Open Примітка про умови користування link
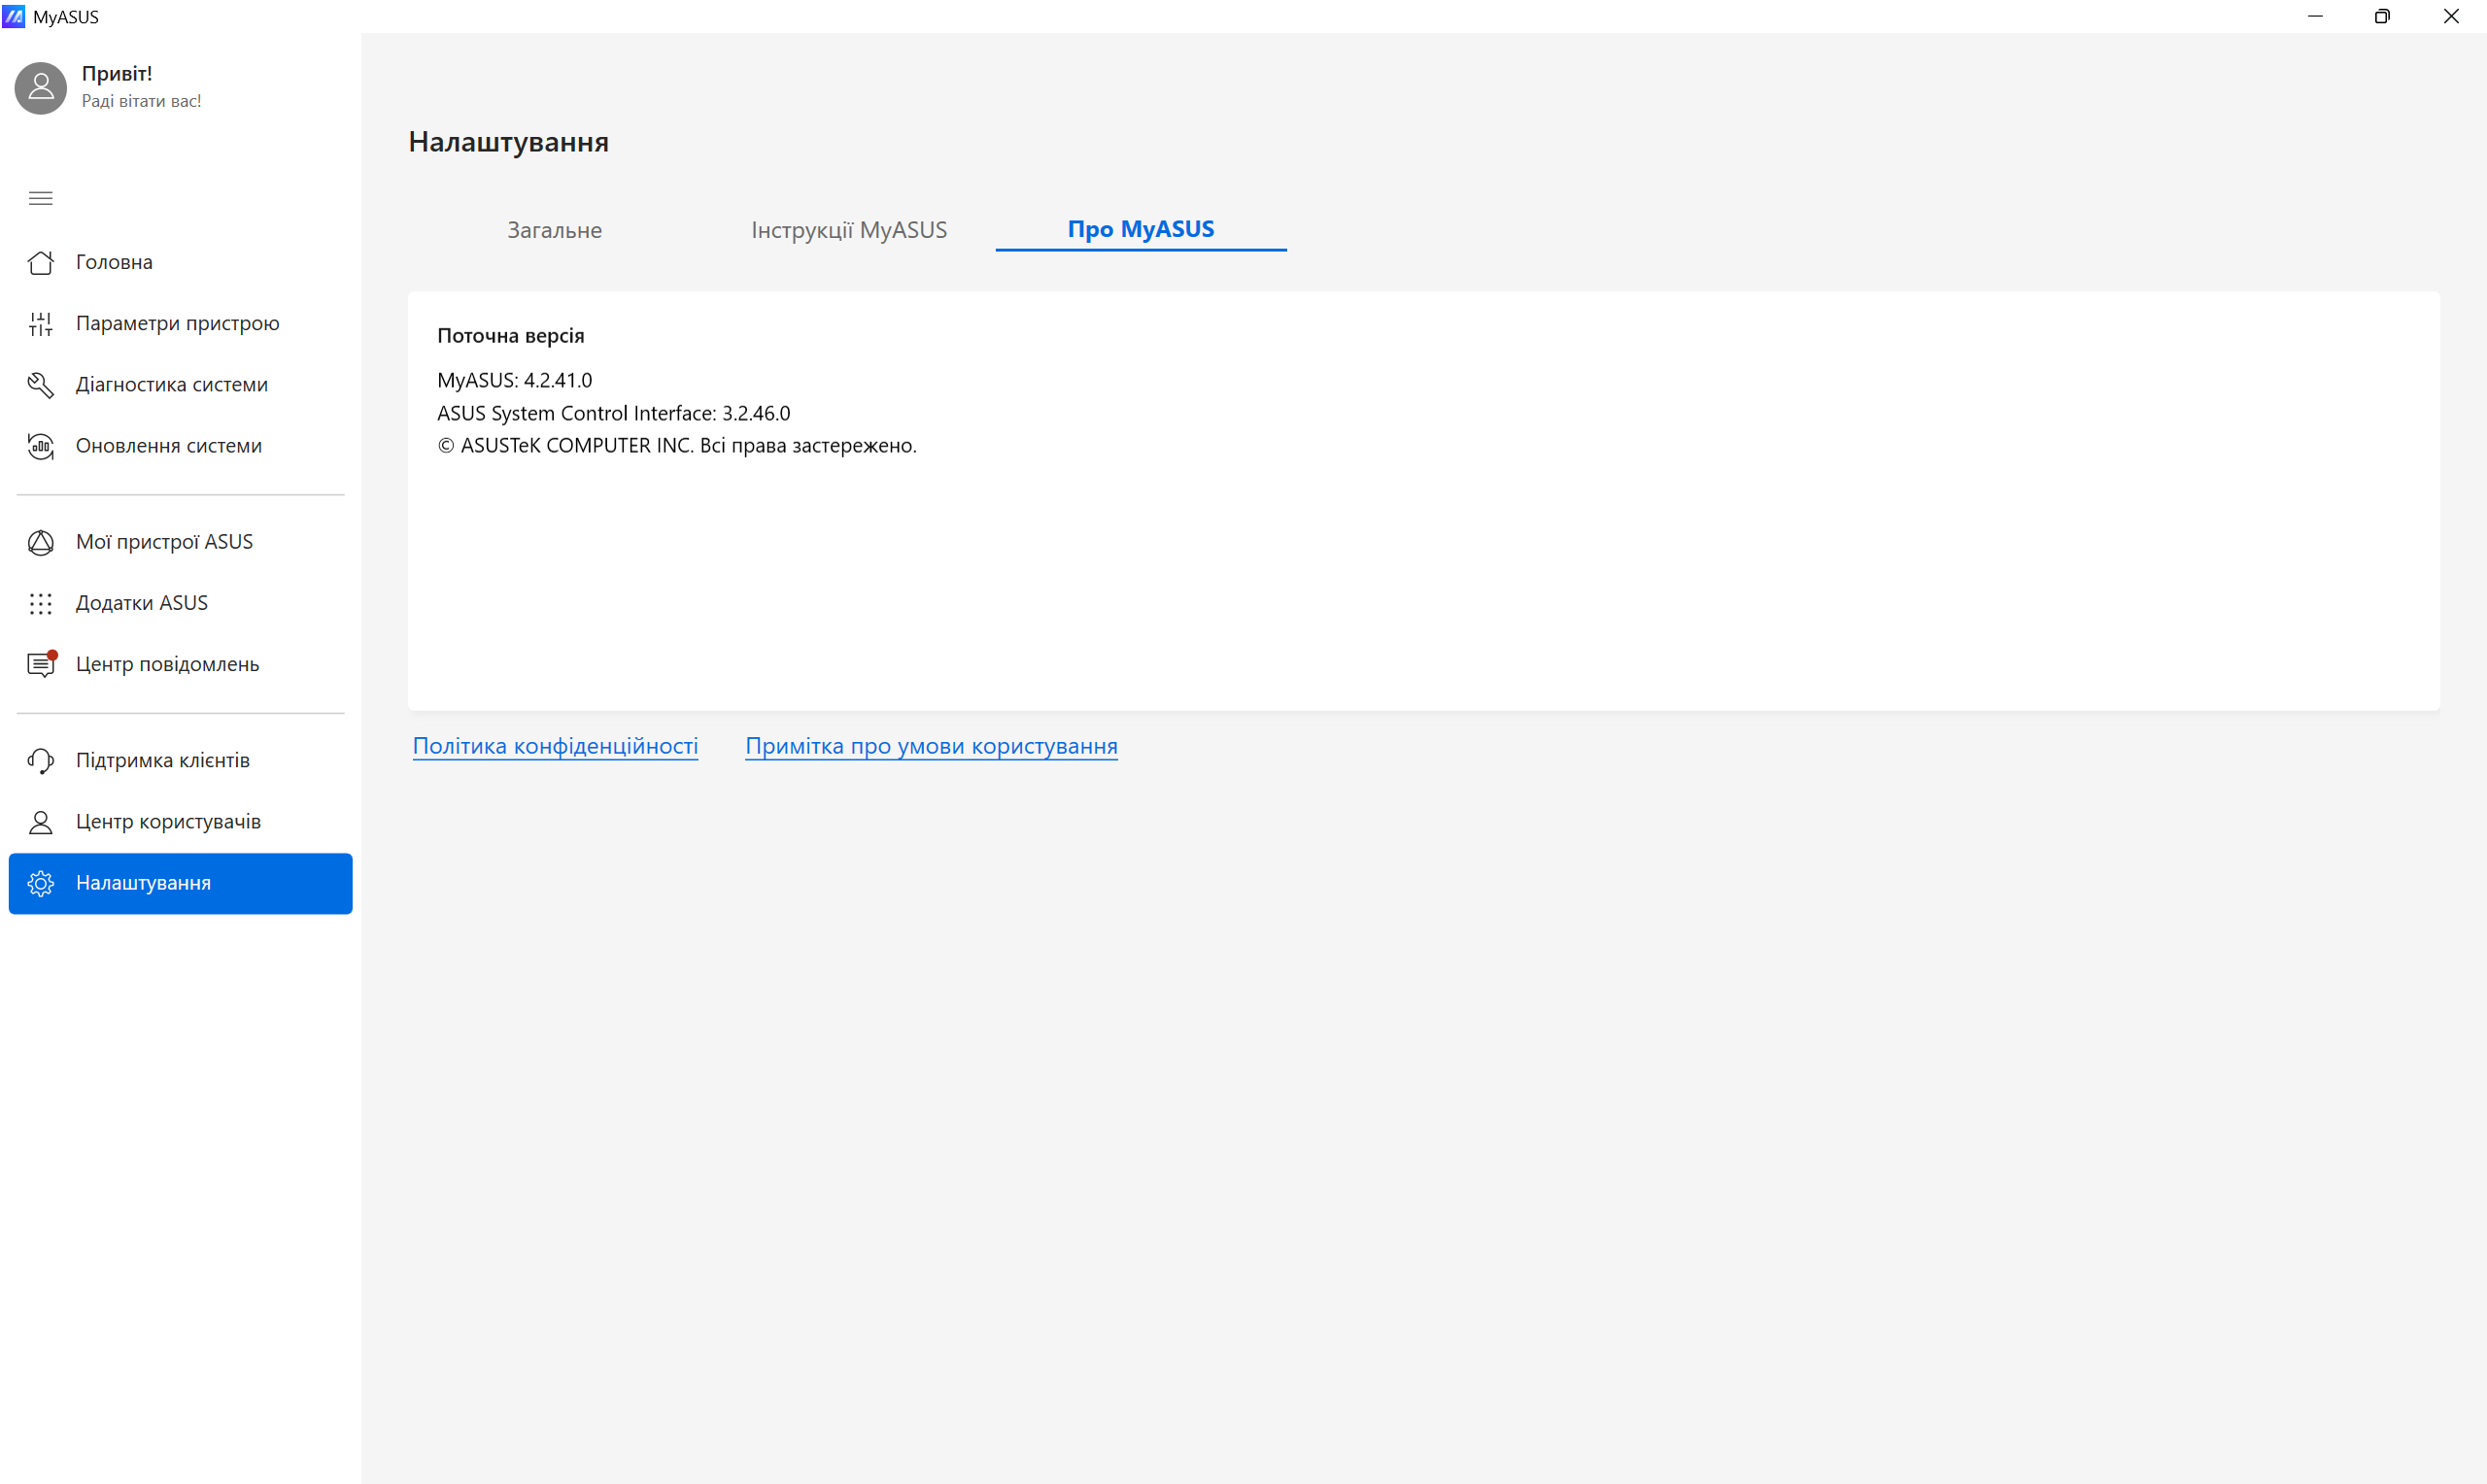The width and height of the screenshot is (2487, 1484). point(930,746)
